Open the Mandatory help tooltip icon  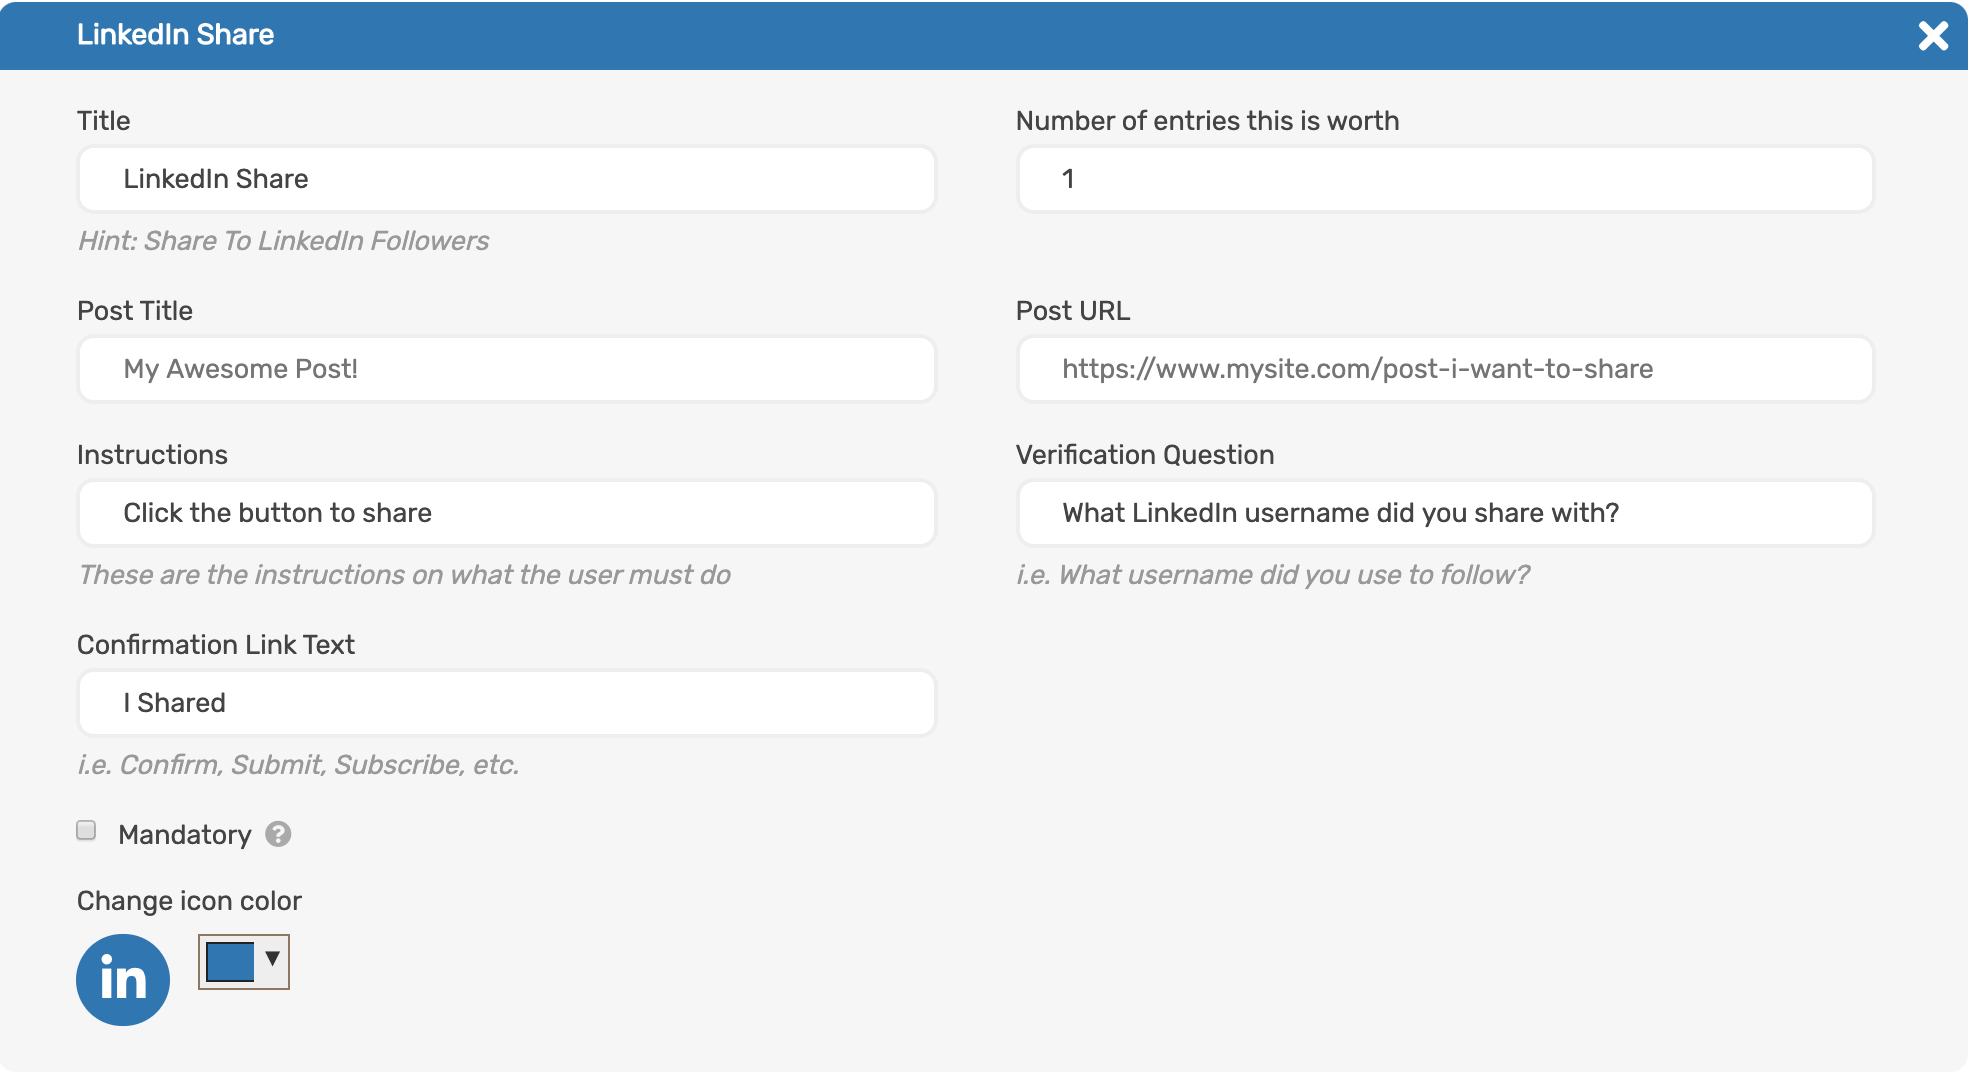[277, 834]
